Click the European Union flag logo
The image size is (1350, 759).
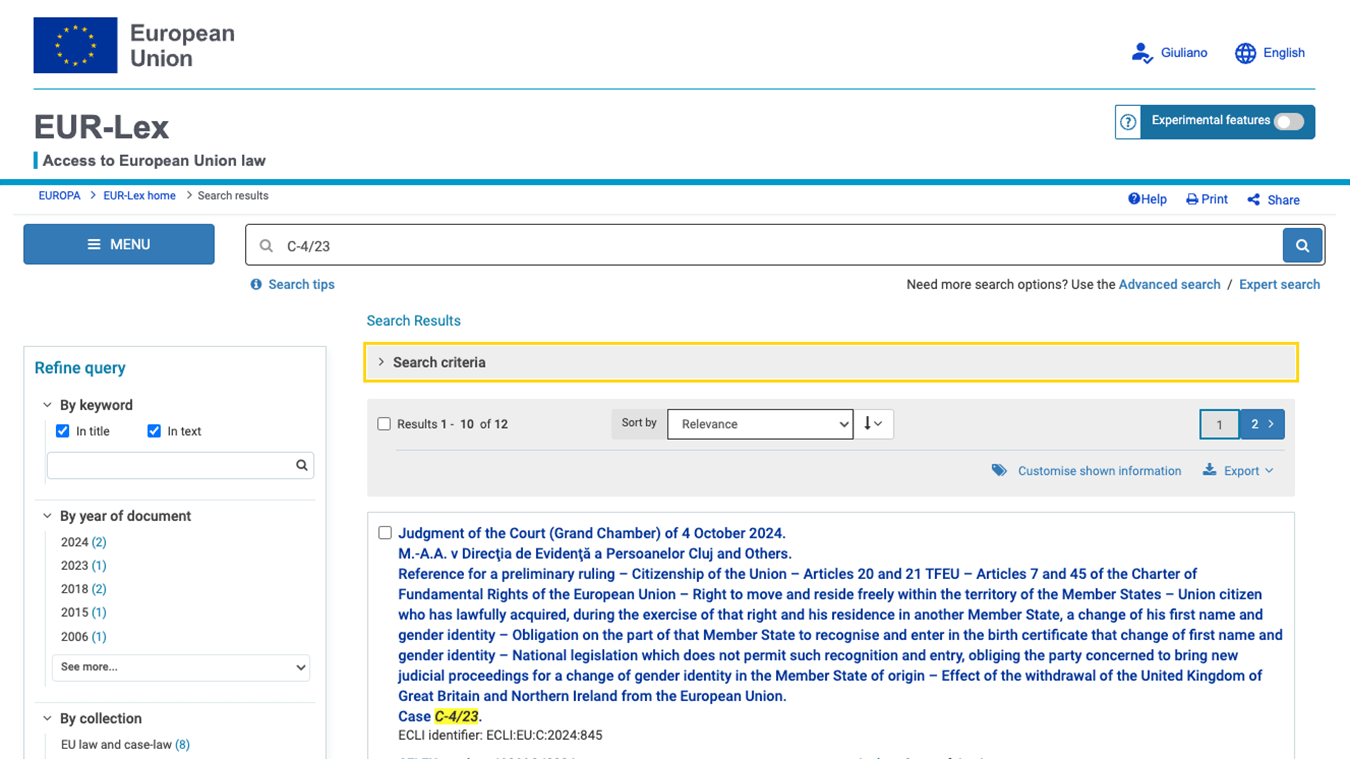75,45
